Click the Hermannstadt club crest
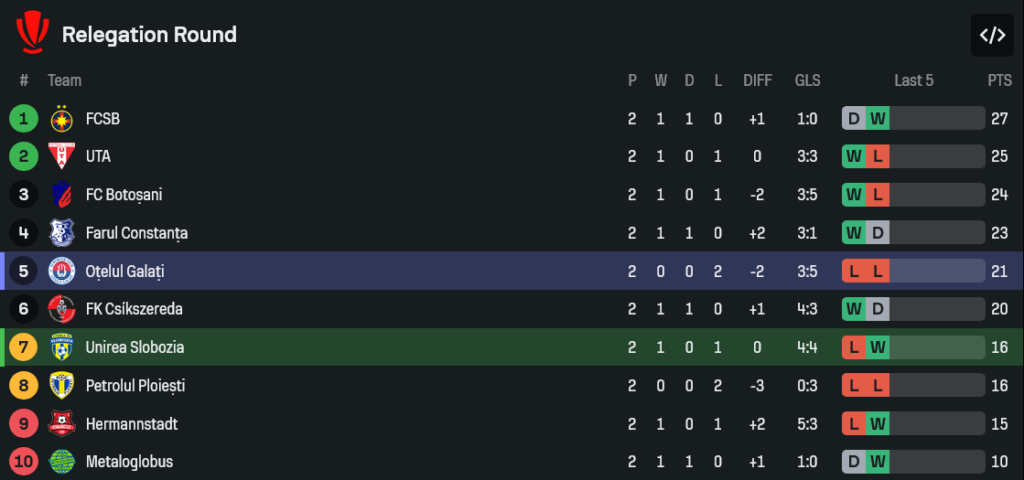 62,424
